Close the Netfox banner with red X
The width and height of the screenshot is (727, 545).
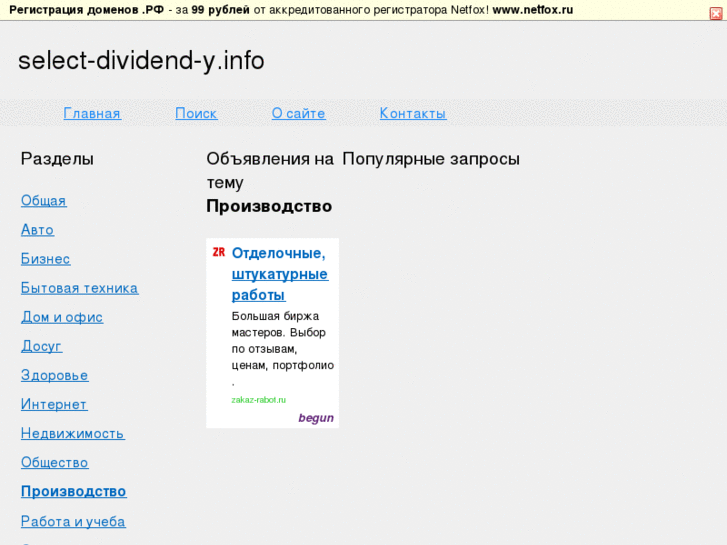click(x=716, y=14)
